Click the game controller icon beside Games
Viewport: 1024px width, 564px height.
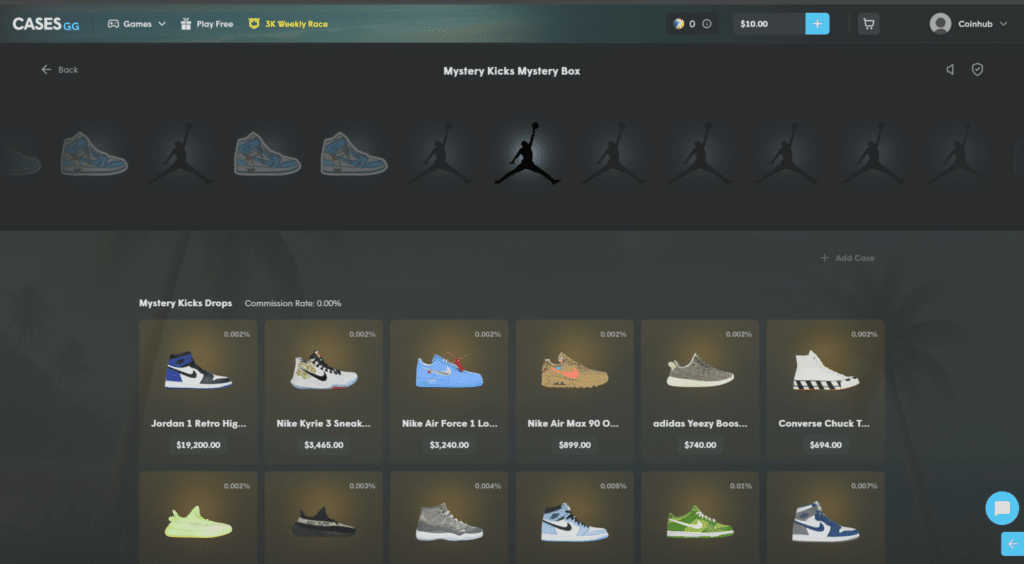tap(113, 24)
